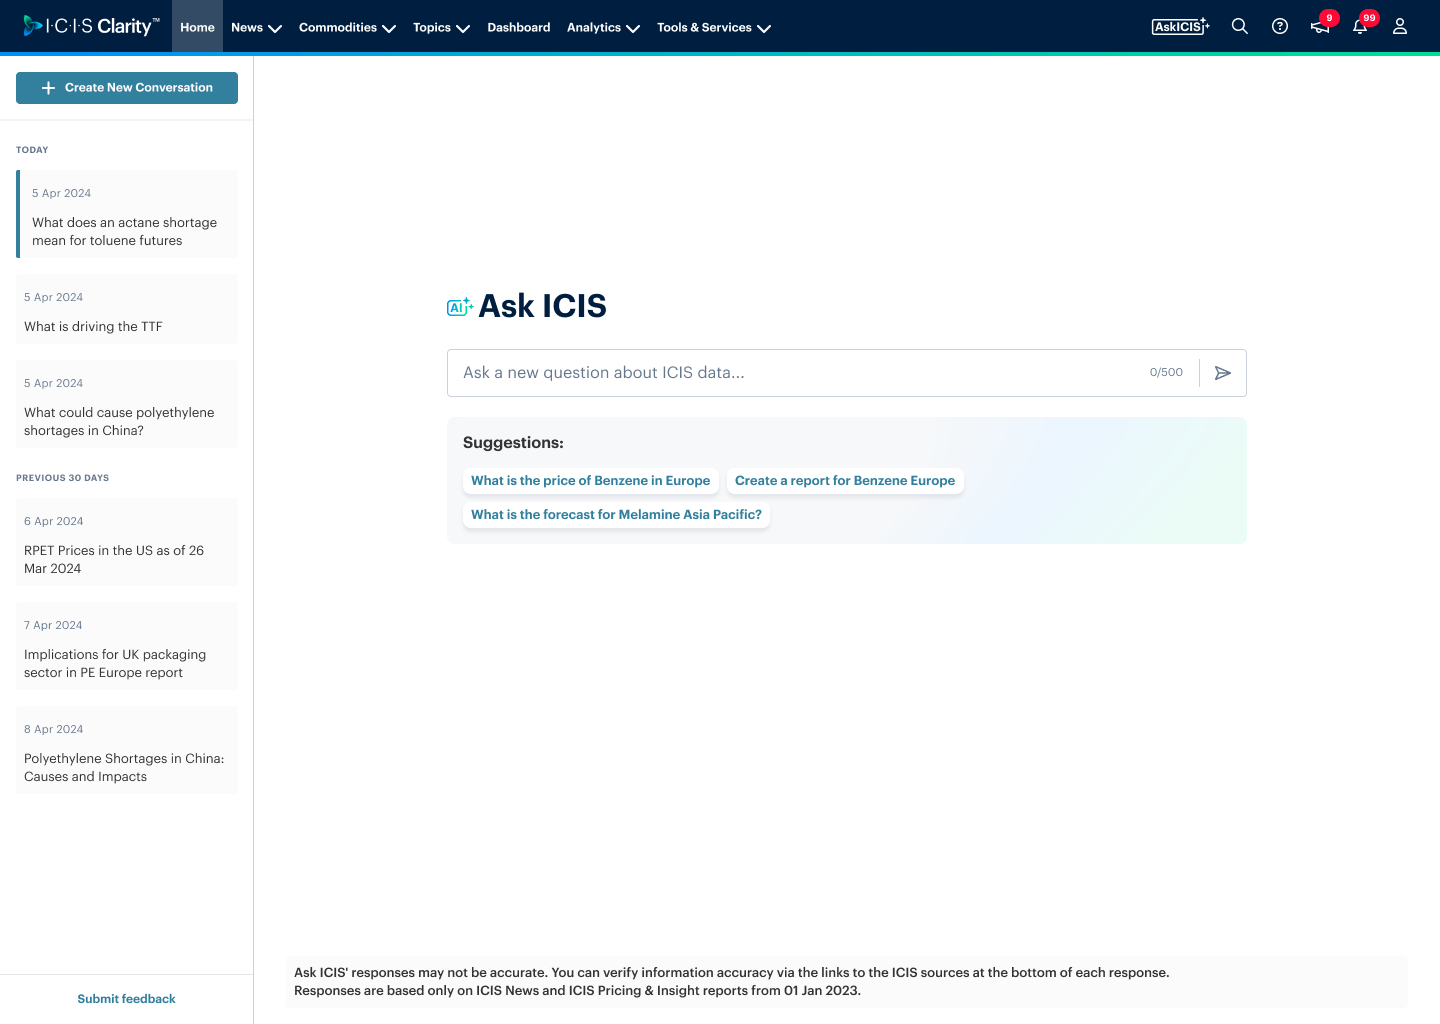Click the AskICIS button in the top bar

tap(1180, 26)
